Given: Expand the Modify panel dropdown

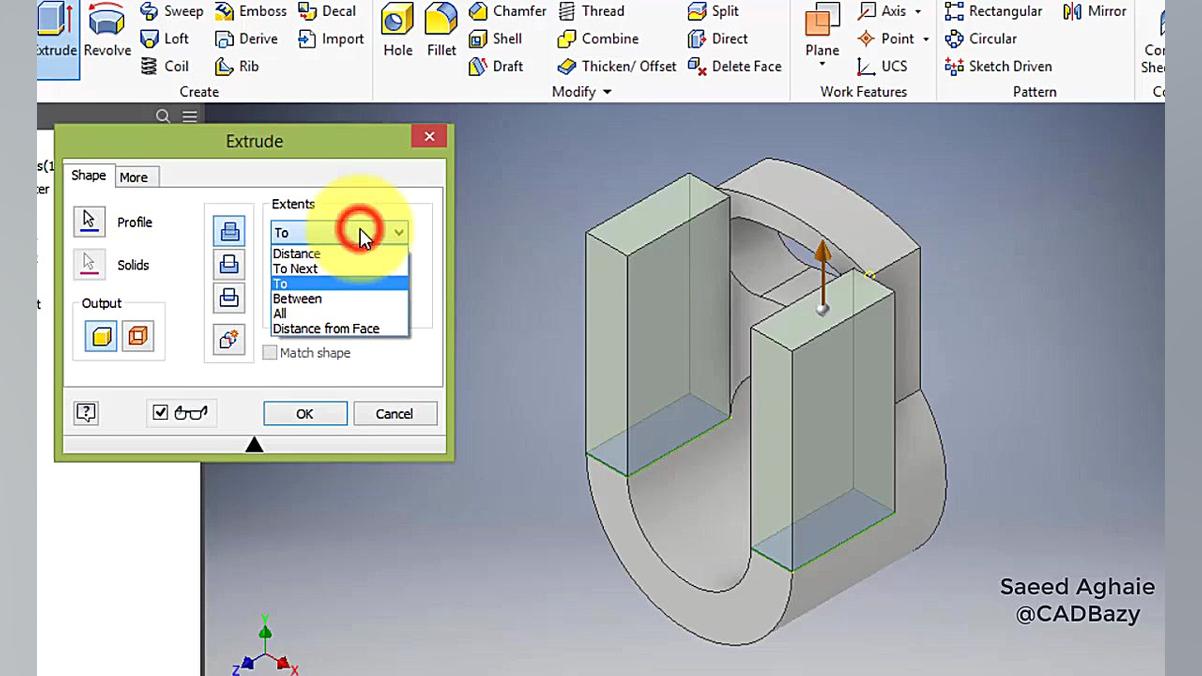Looking at the screenshot, I should 606,92.
